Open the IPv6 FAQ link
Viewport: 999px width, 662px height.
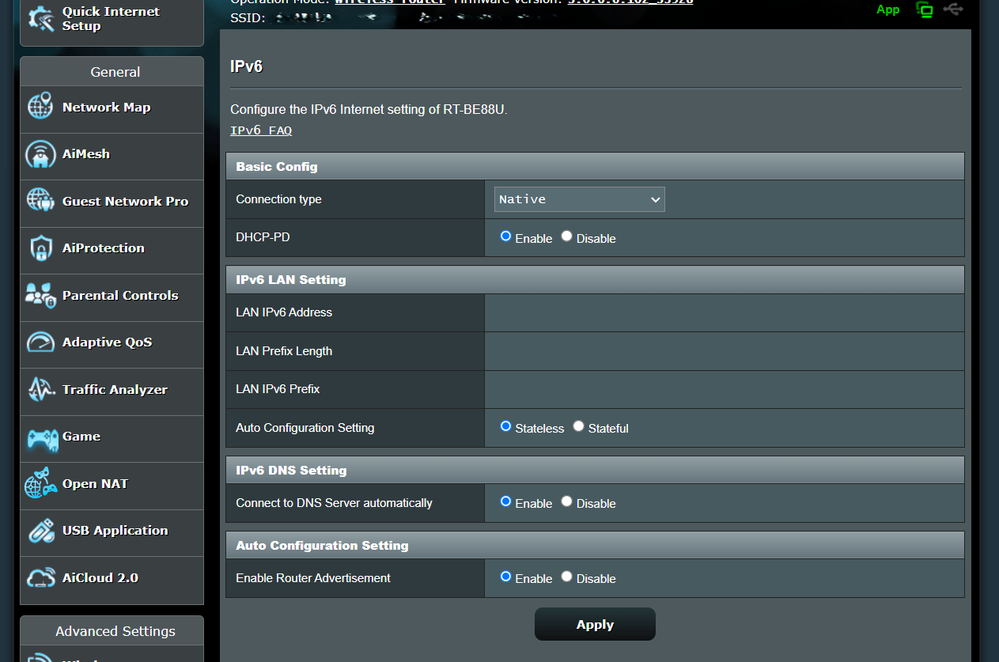tap(261, 131)
